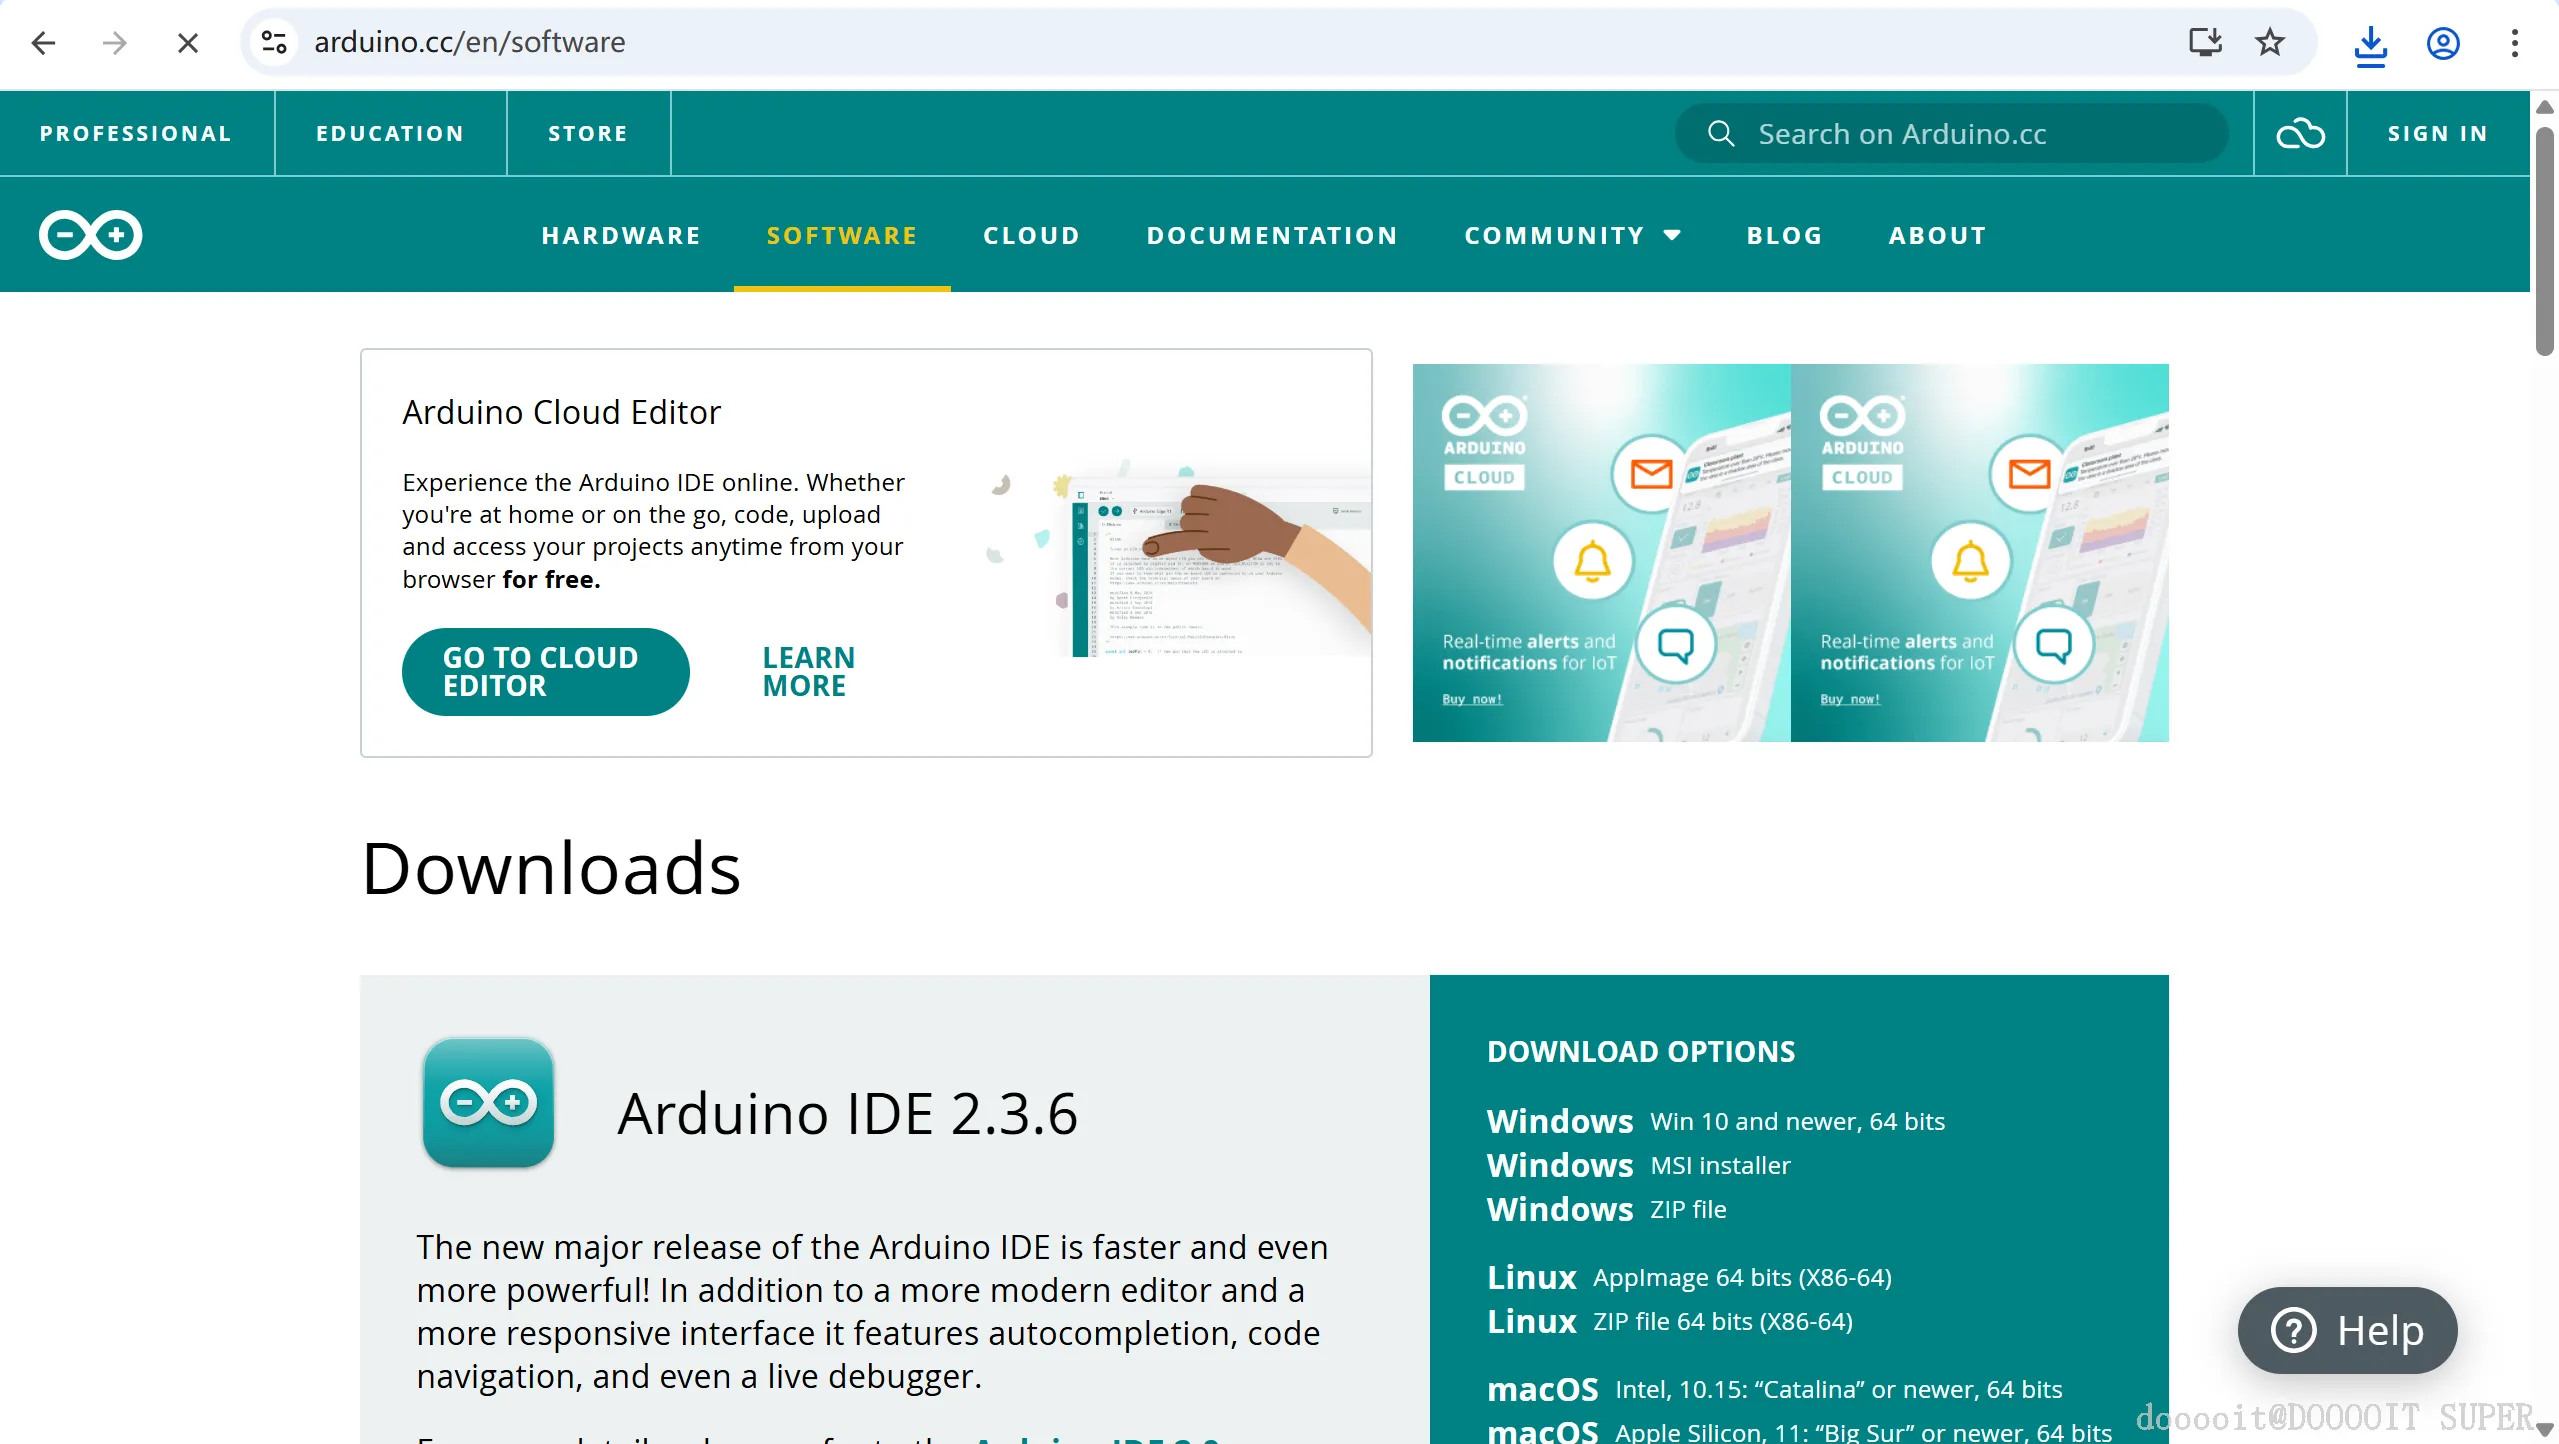Click Search on Arduino.cc field
Image resolution: width=2559 pixels, height=1444 pixels.
(1950, 134)
